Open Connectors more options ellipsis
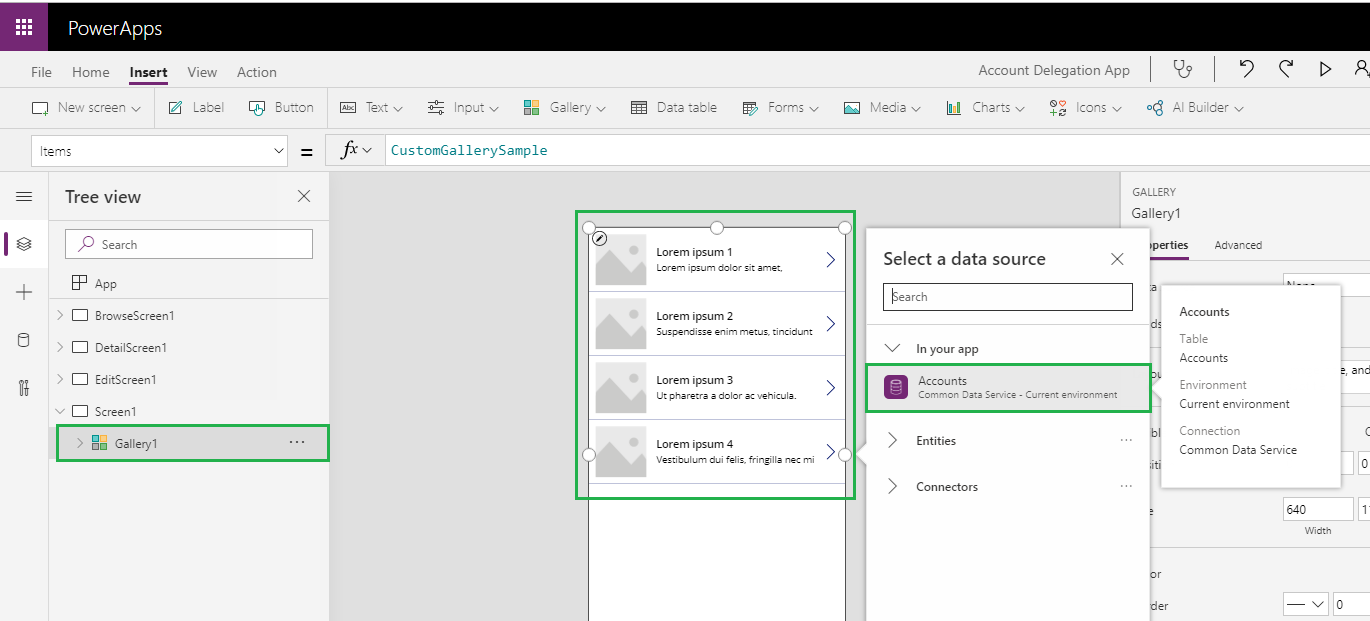1370x621 pixels. click(x=1126, y=486)
